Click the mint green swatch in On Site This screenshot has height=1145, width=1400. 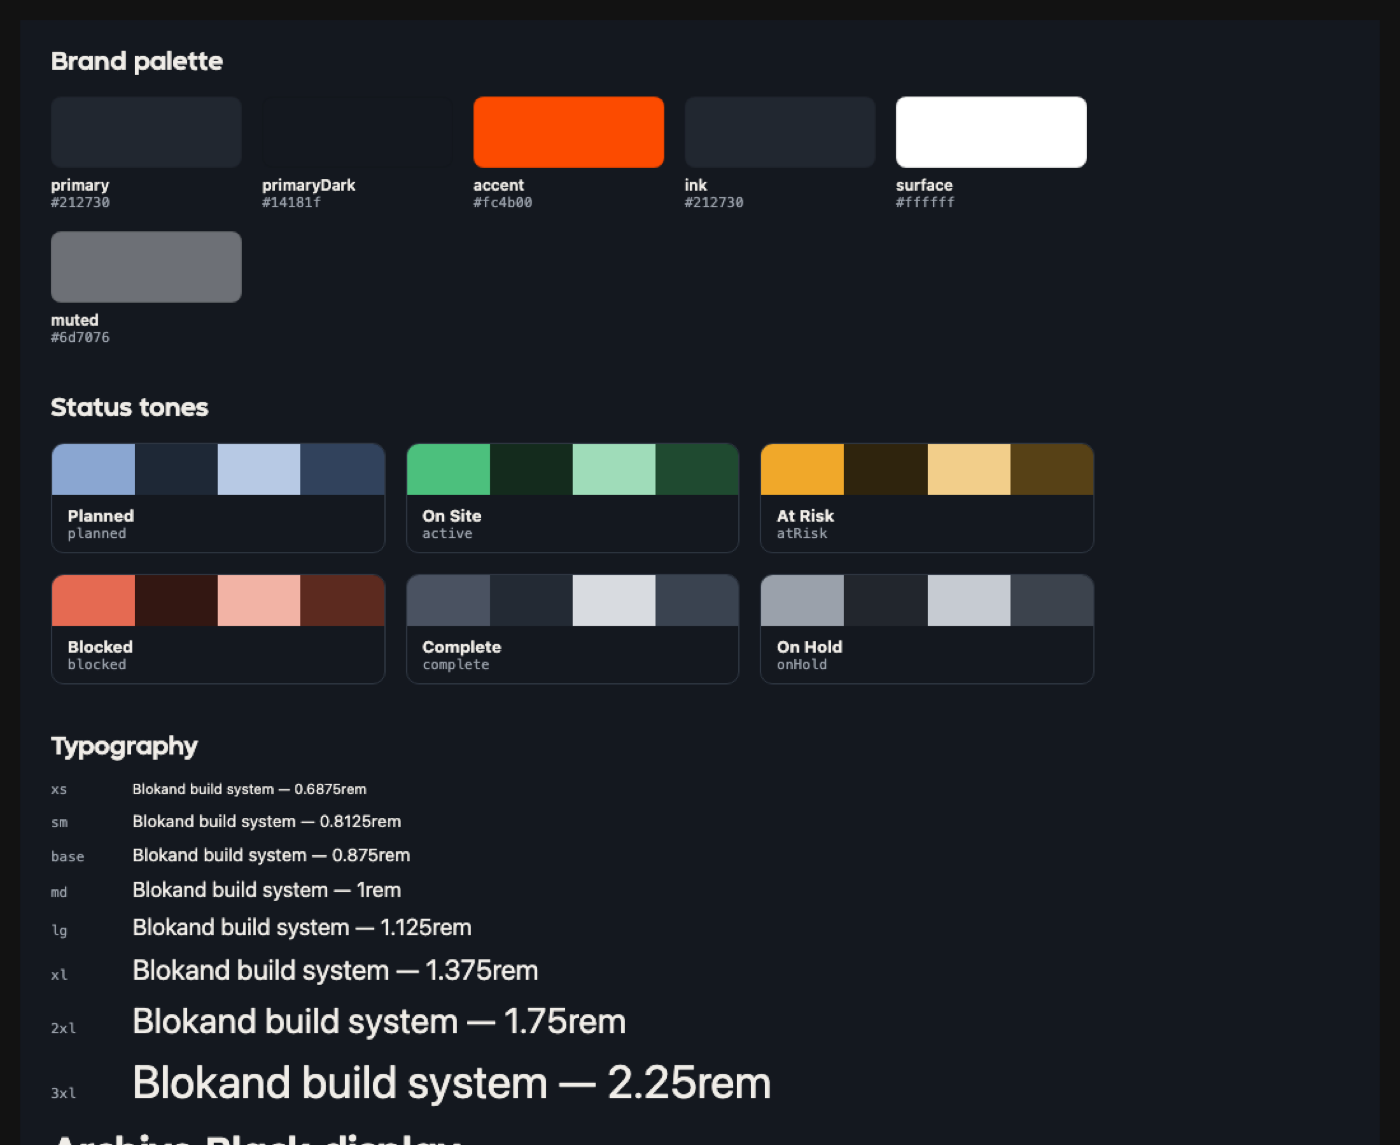pyautogui.click(x=614, y=469)
